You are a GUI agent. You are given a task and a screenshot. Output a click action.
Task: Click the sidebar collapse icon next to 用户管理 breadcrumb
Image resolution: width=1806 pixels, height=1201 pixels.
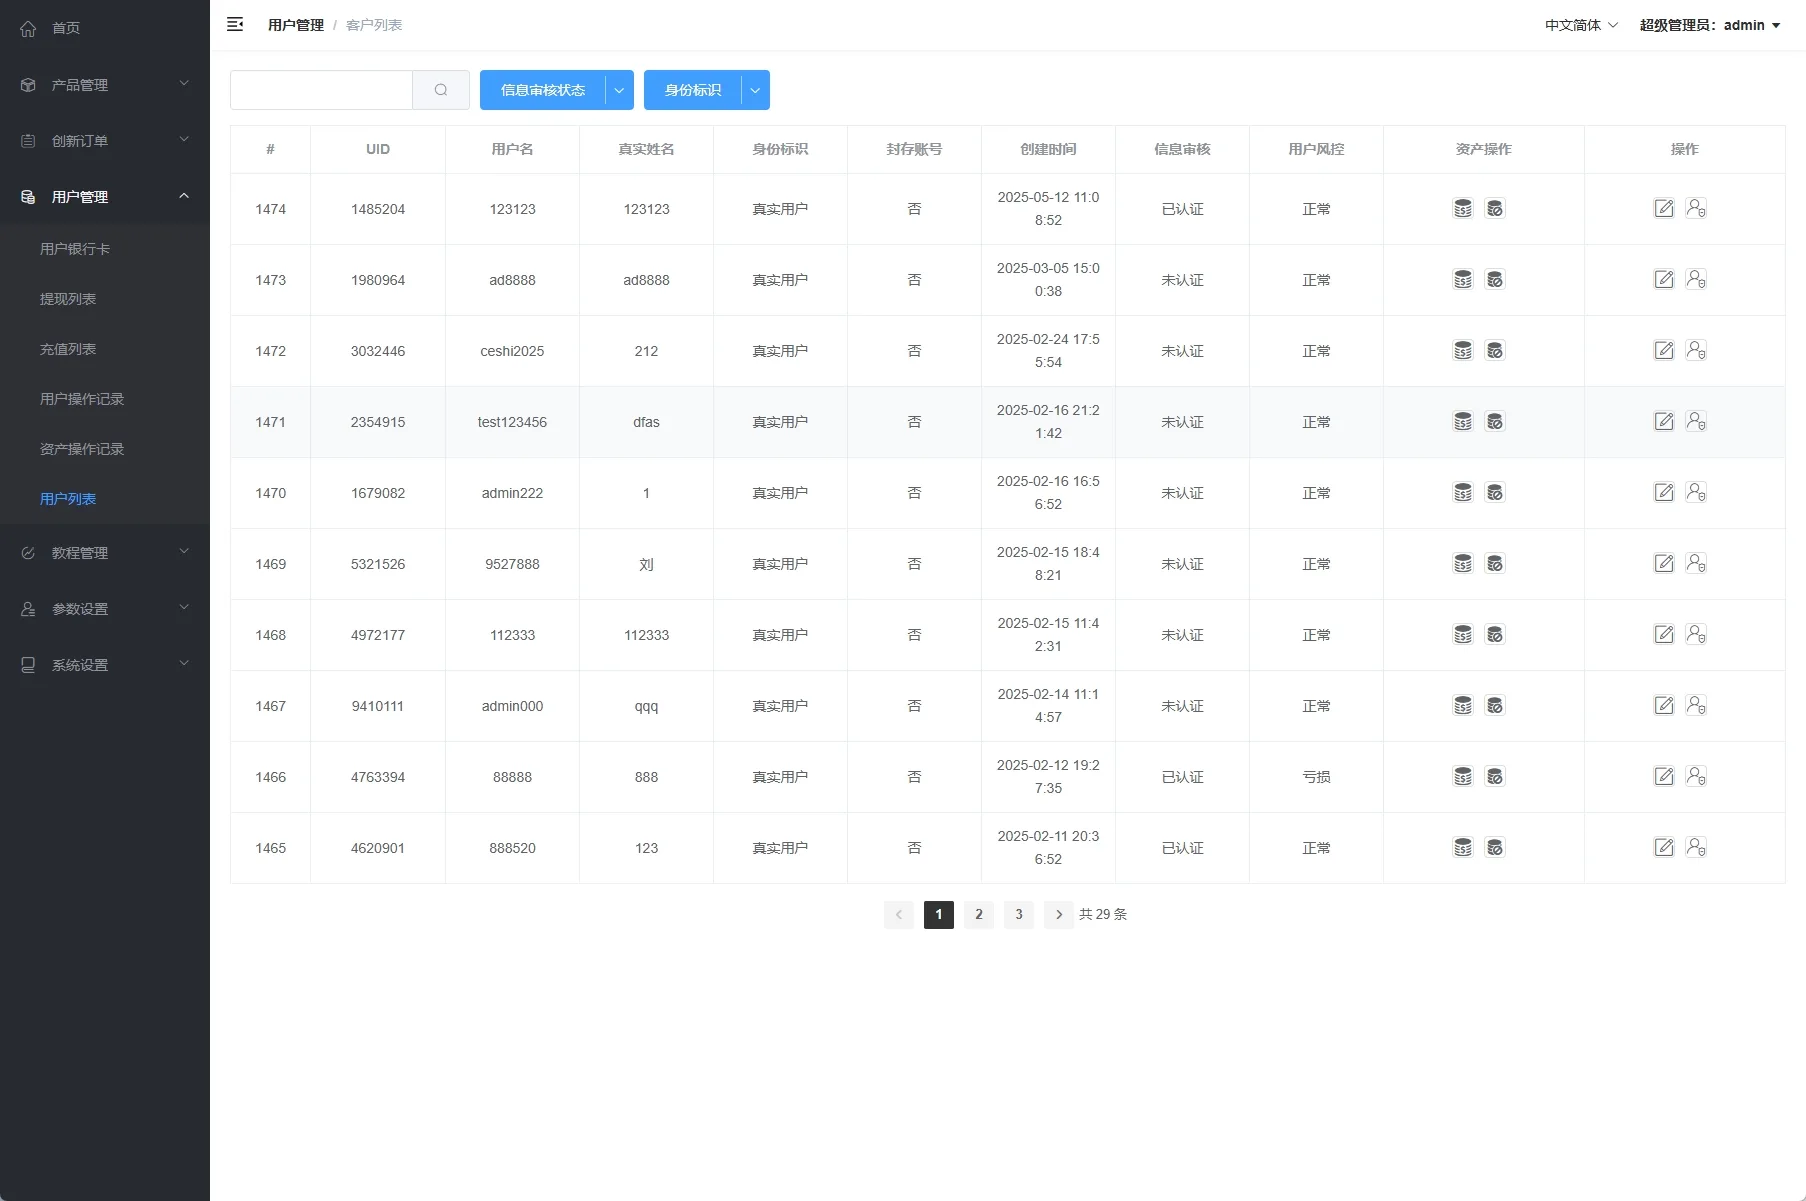(x=235, y=24)
